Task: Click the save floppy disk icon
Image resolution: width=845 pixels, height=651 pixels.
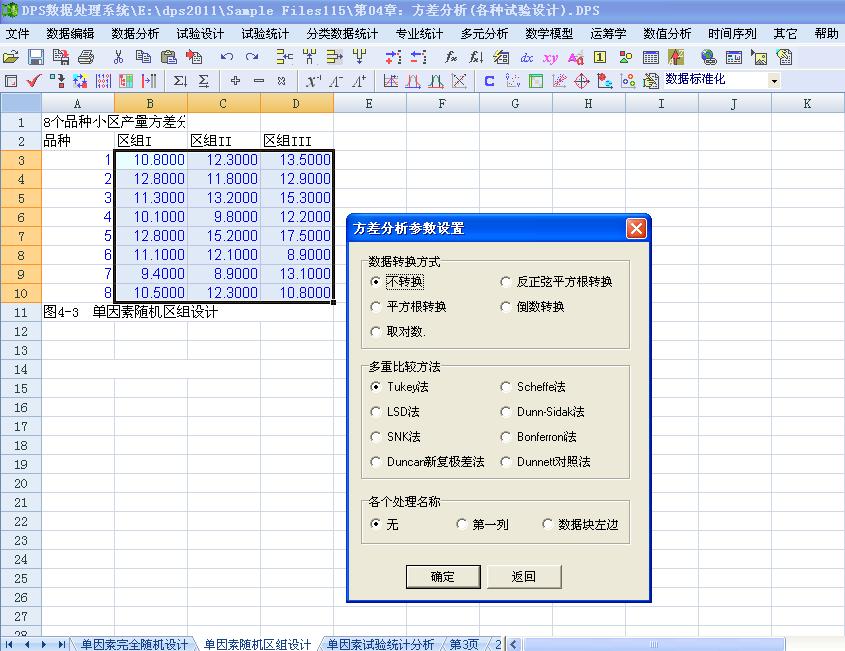Action: tap(35, 57)
